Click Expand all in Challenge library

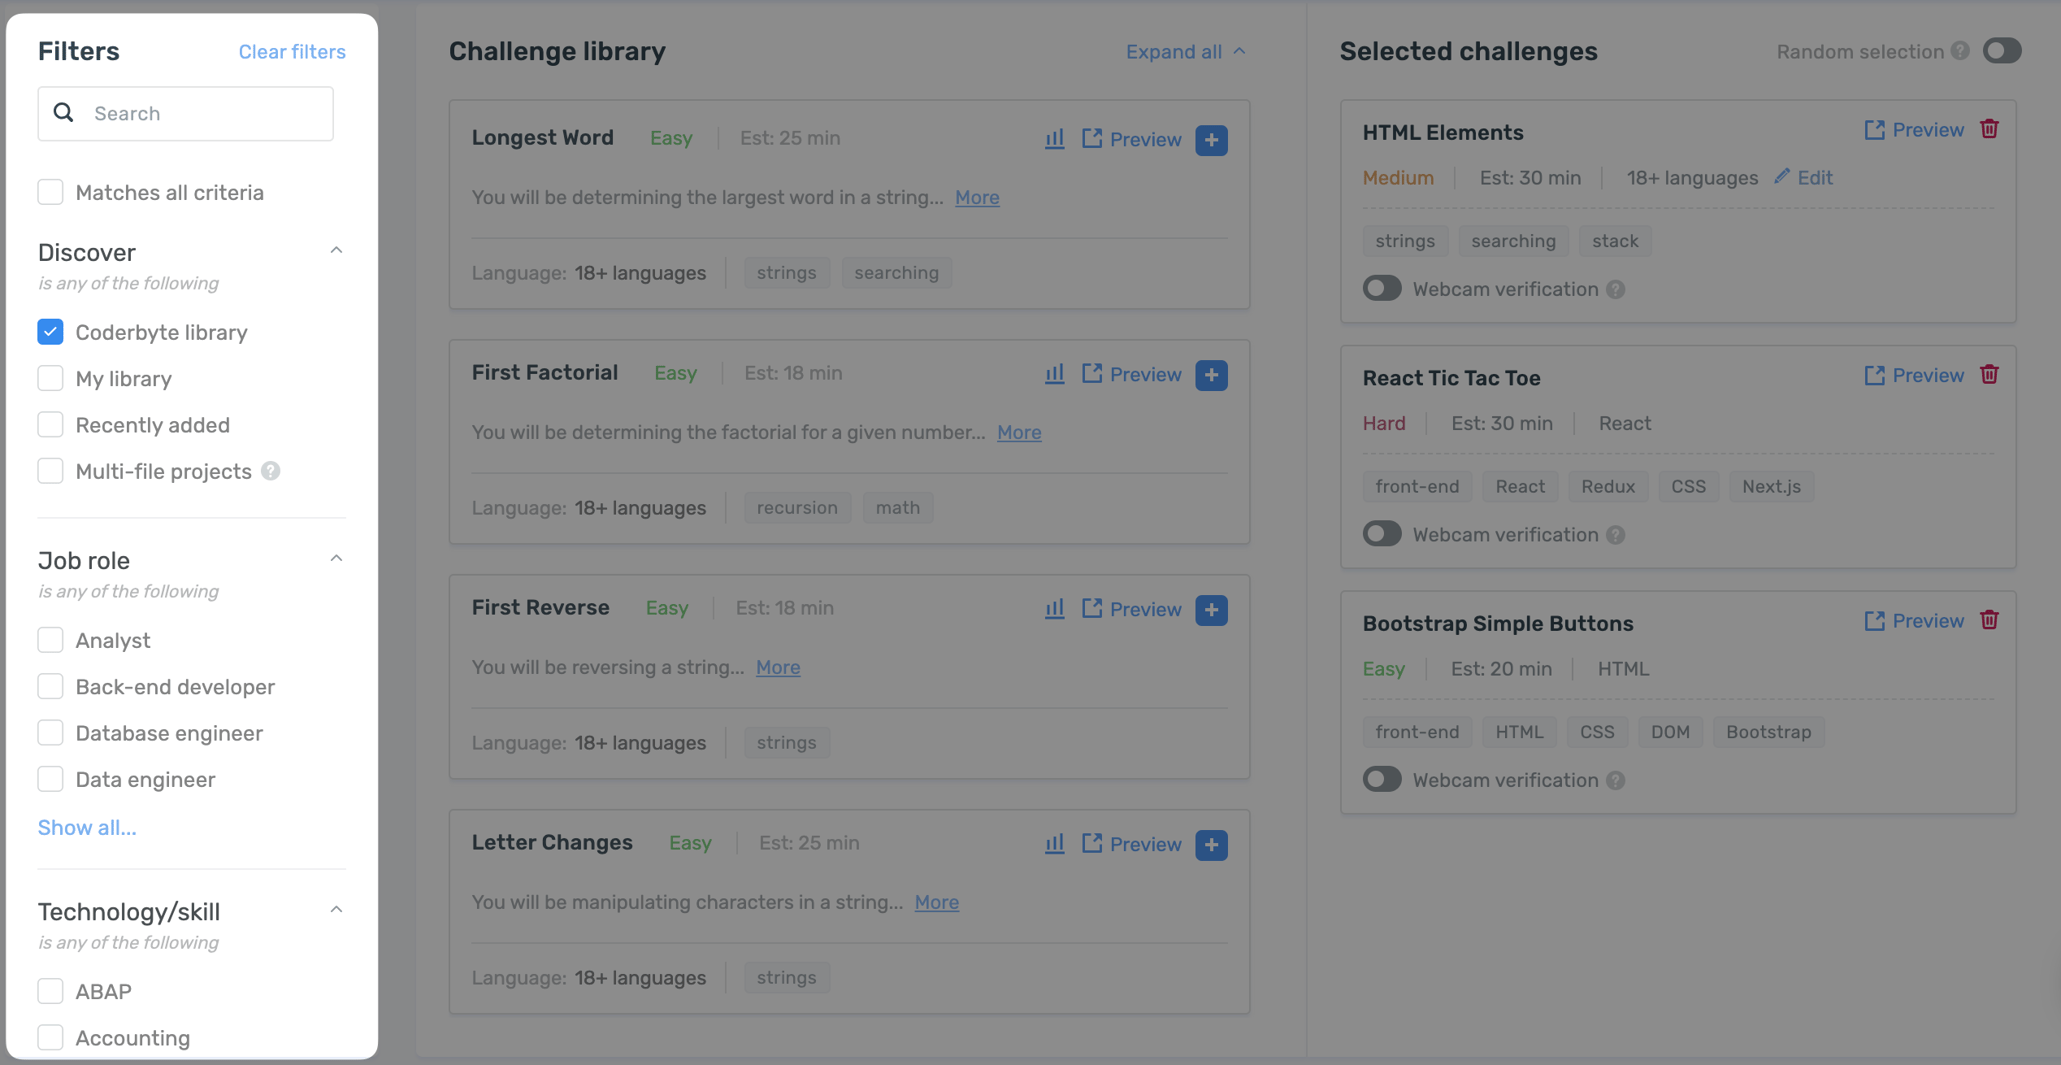click(1185, 52)
